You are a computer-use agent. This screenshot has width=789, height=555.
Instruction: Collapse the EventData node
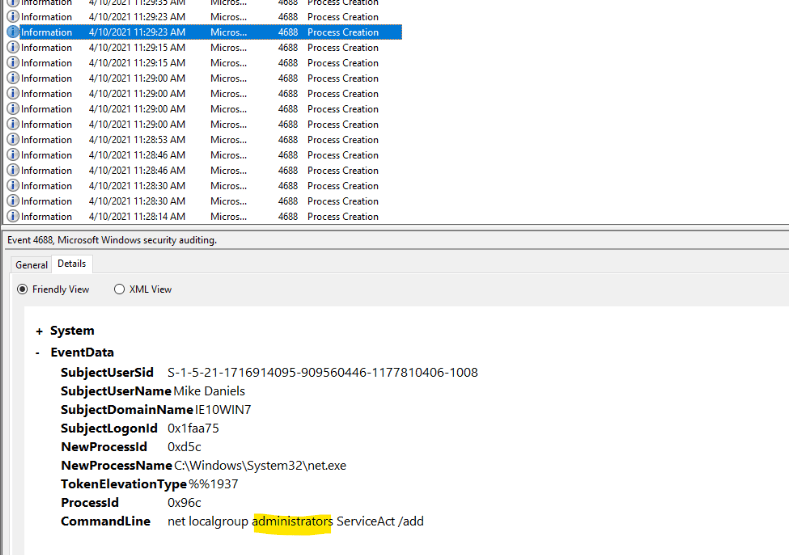[39, 353]
